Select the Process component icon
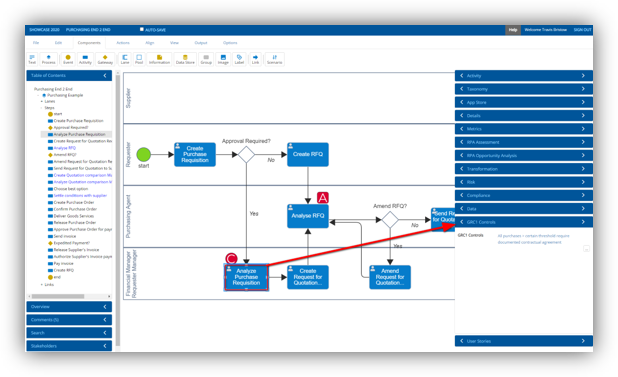Viewport: 618px width, 377px height. click(x=48, y=59)
